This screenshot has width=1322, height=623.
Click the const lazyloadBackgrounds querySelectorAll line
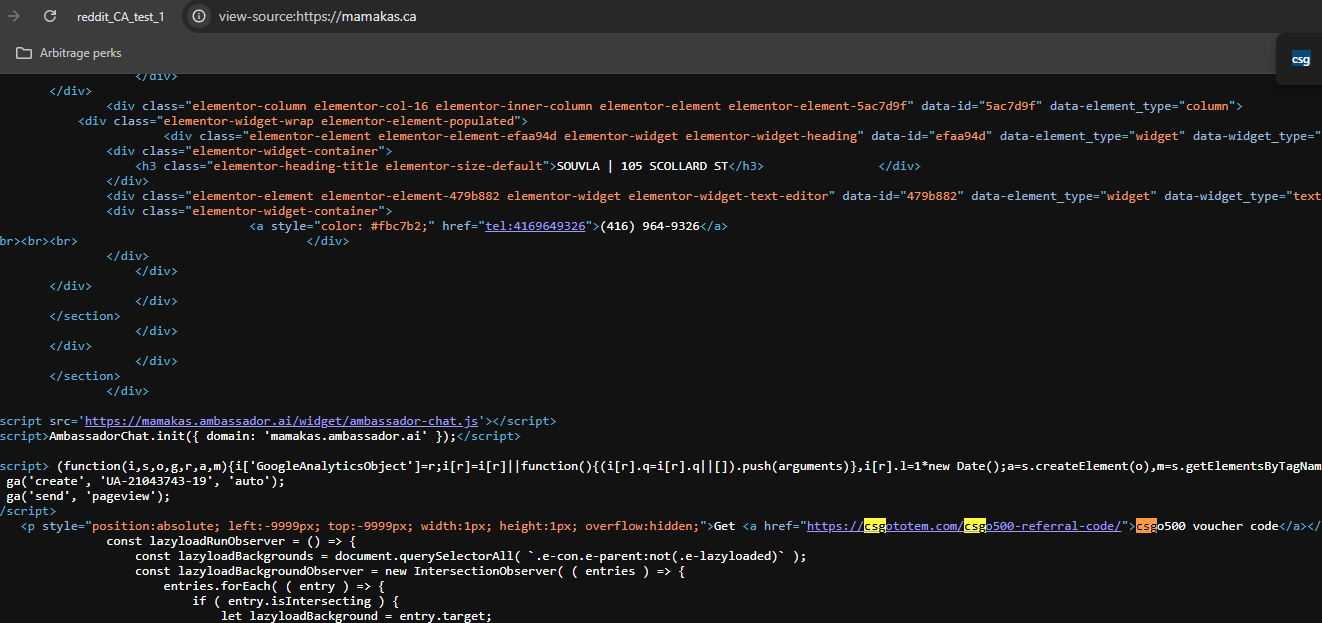tap(470, 556)
